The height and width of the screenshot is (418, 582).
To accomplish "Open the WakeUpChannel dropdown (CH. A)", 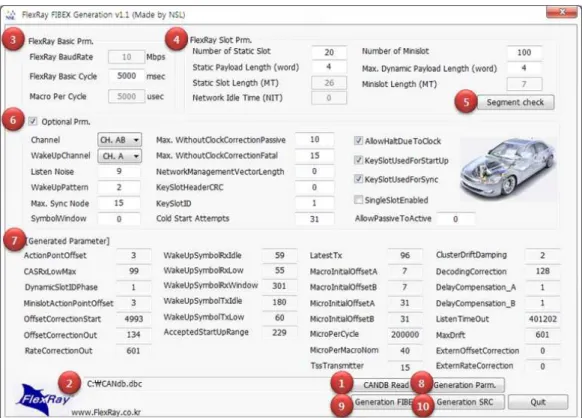I will 120,156.
